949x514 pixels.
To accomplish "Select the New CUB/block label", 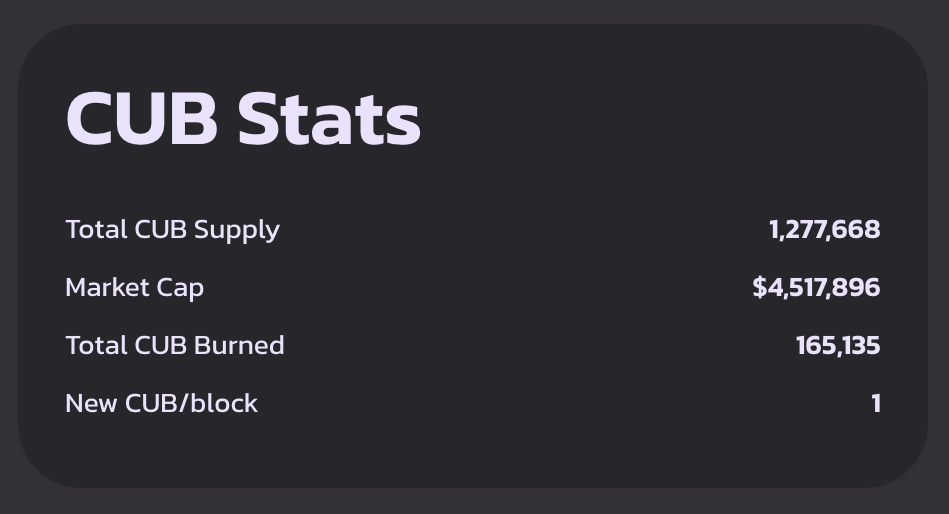I will coord(161,404).
